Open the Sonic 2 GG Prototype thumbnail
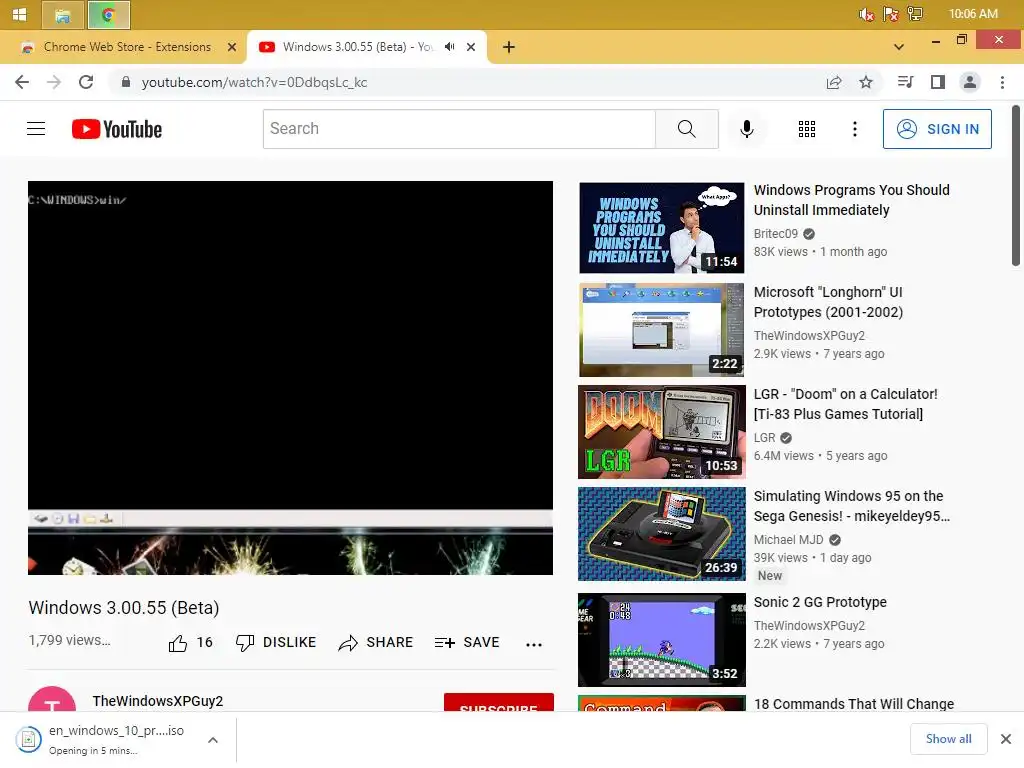 coord(662,640)
